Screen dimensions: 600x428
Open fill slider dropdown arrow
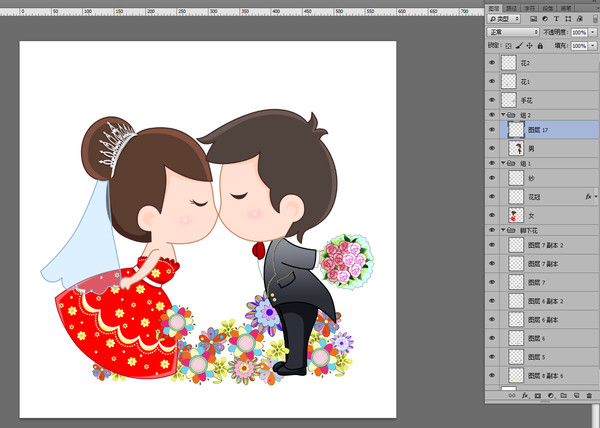[x=593, y=46]
